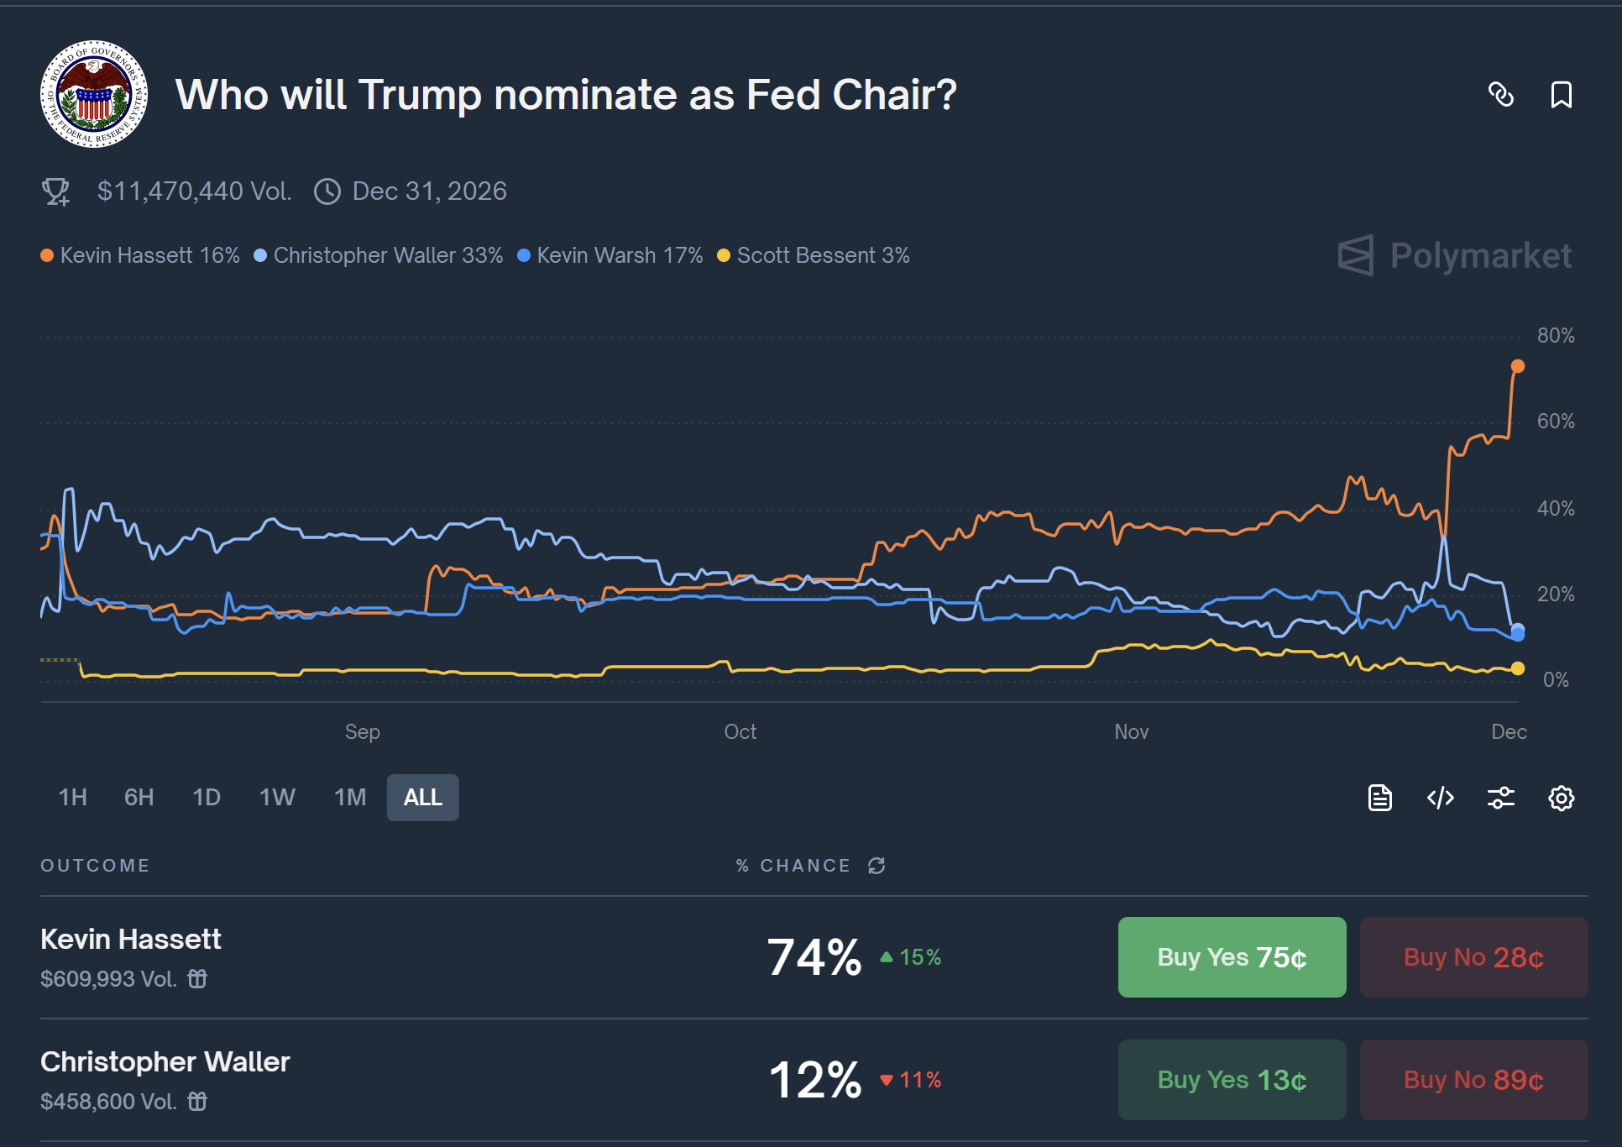Open chart display settings sliders icon
The width and height of the screenshot is (1622, 1147).
[x=1500, y=797]
